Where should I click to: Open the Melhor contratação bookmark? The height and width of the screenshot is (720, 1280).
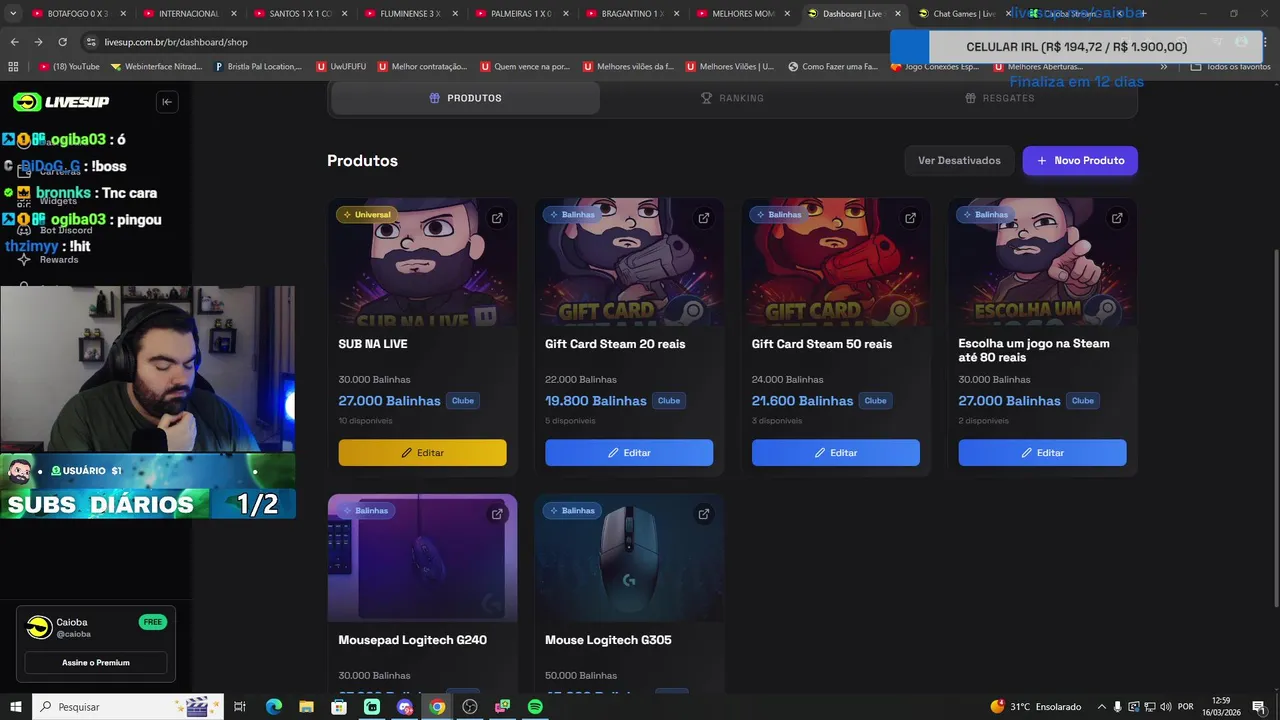421,66
